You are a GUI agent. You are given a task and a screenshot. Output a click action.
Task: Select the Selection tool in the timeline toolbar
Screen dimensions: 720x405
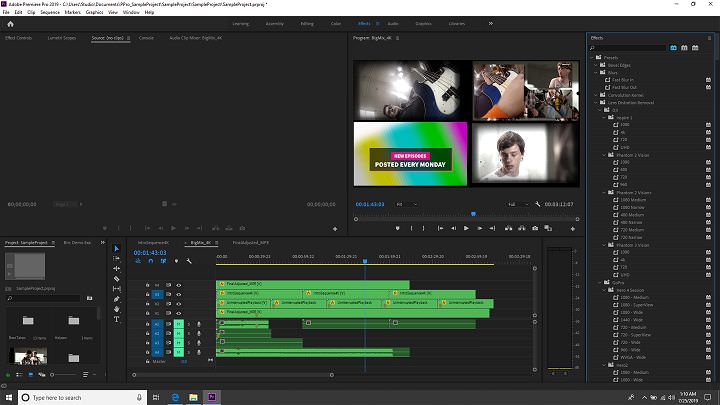click(117, 248)
